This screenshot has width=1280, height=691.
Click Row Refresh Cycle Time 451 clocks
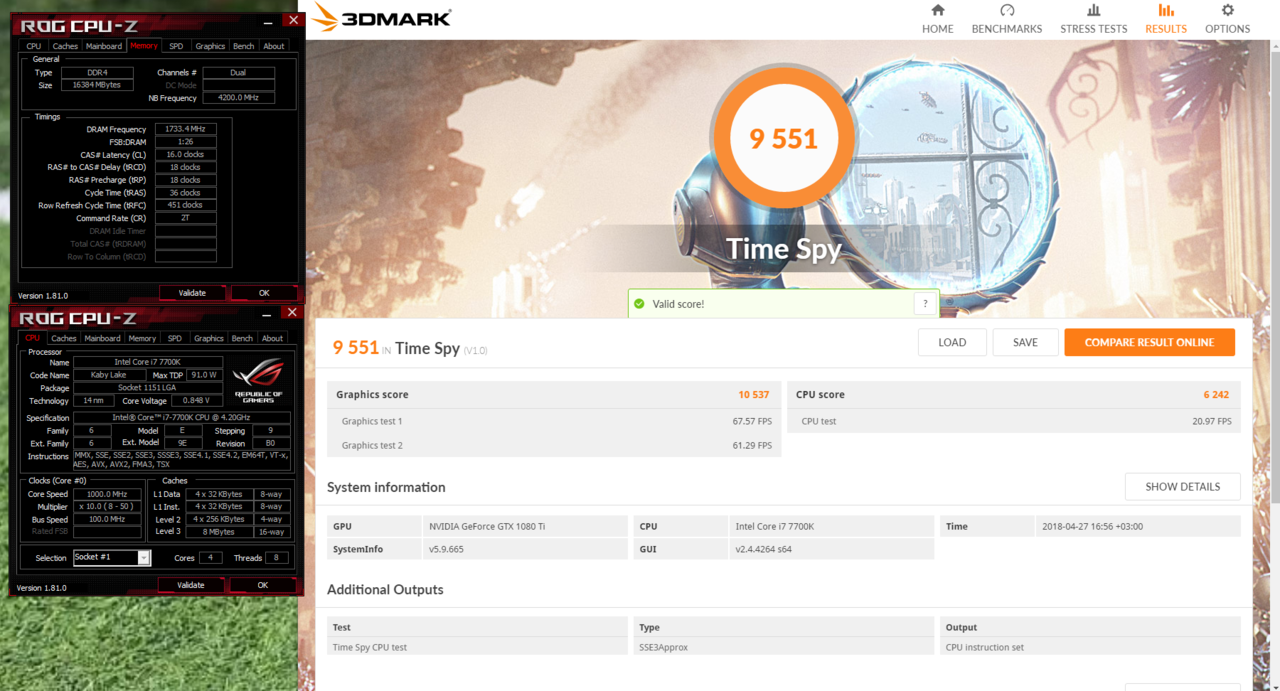click(x=186, y=205)
